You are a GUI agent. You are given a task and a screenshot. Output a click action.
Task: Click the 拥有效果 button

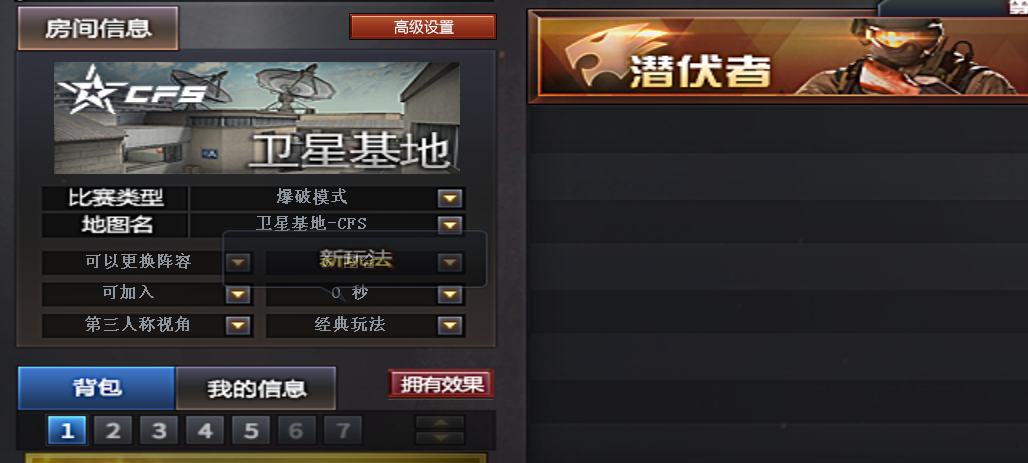coord(441,384)
